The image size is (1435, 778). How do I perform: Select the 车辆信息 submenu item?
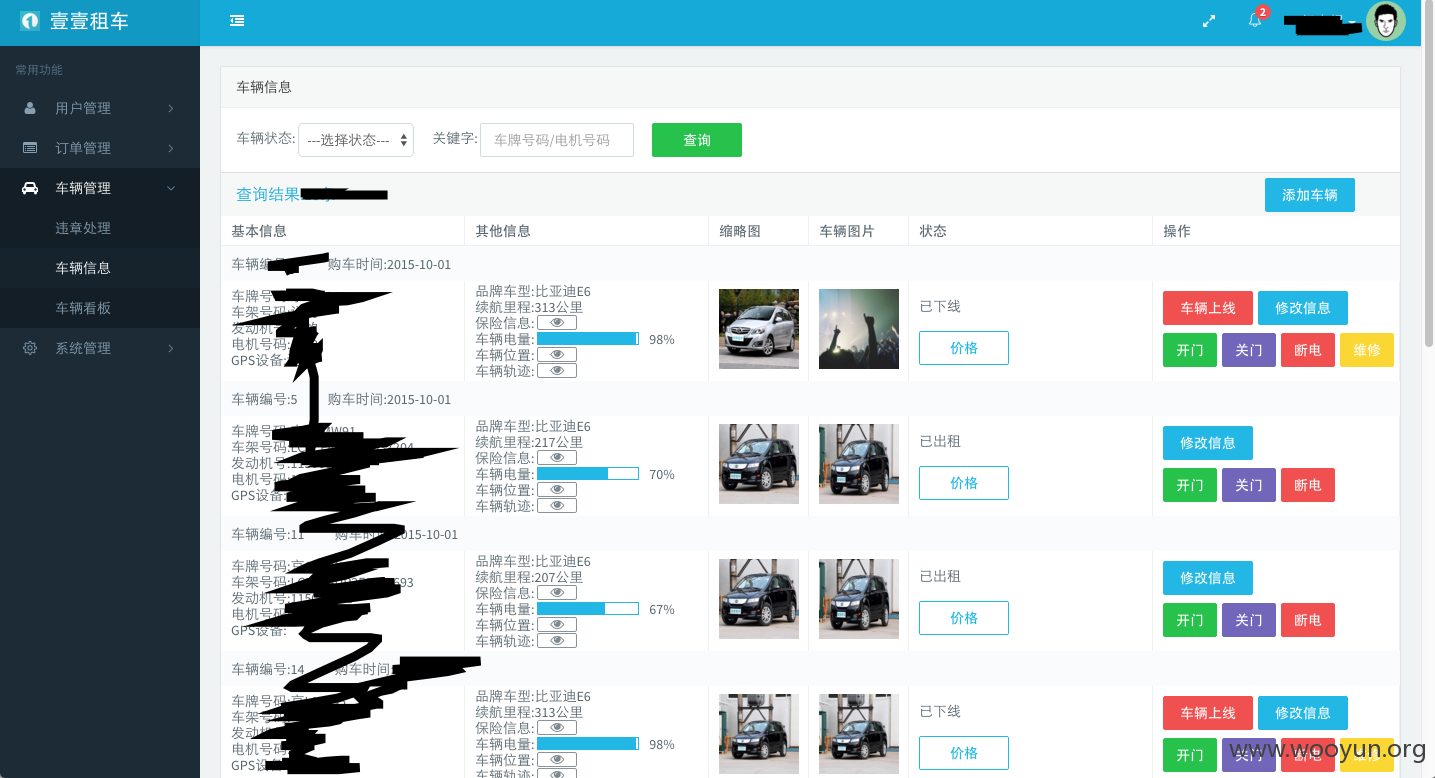tap(83, 268)
